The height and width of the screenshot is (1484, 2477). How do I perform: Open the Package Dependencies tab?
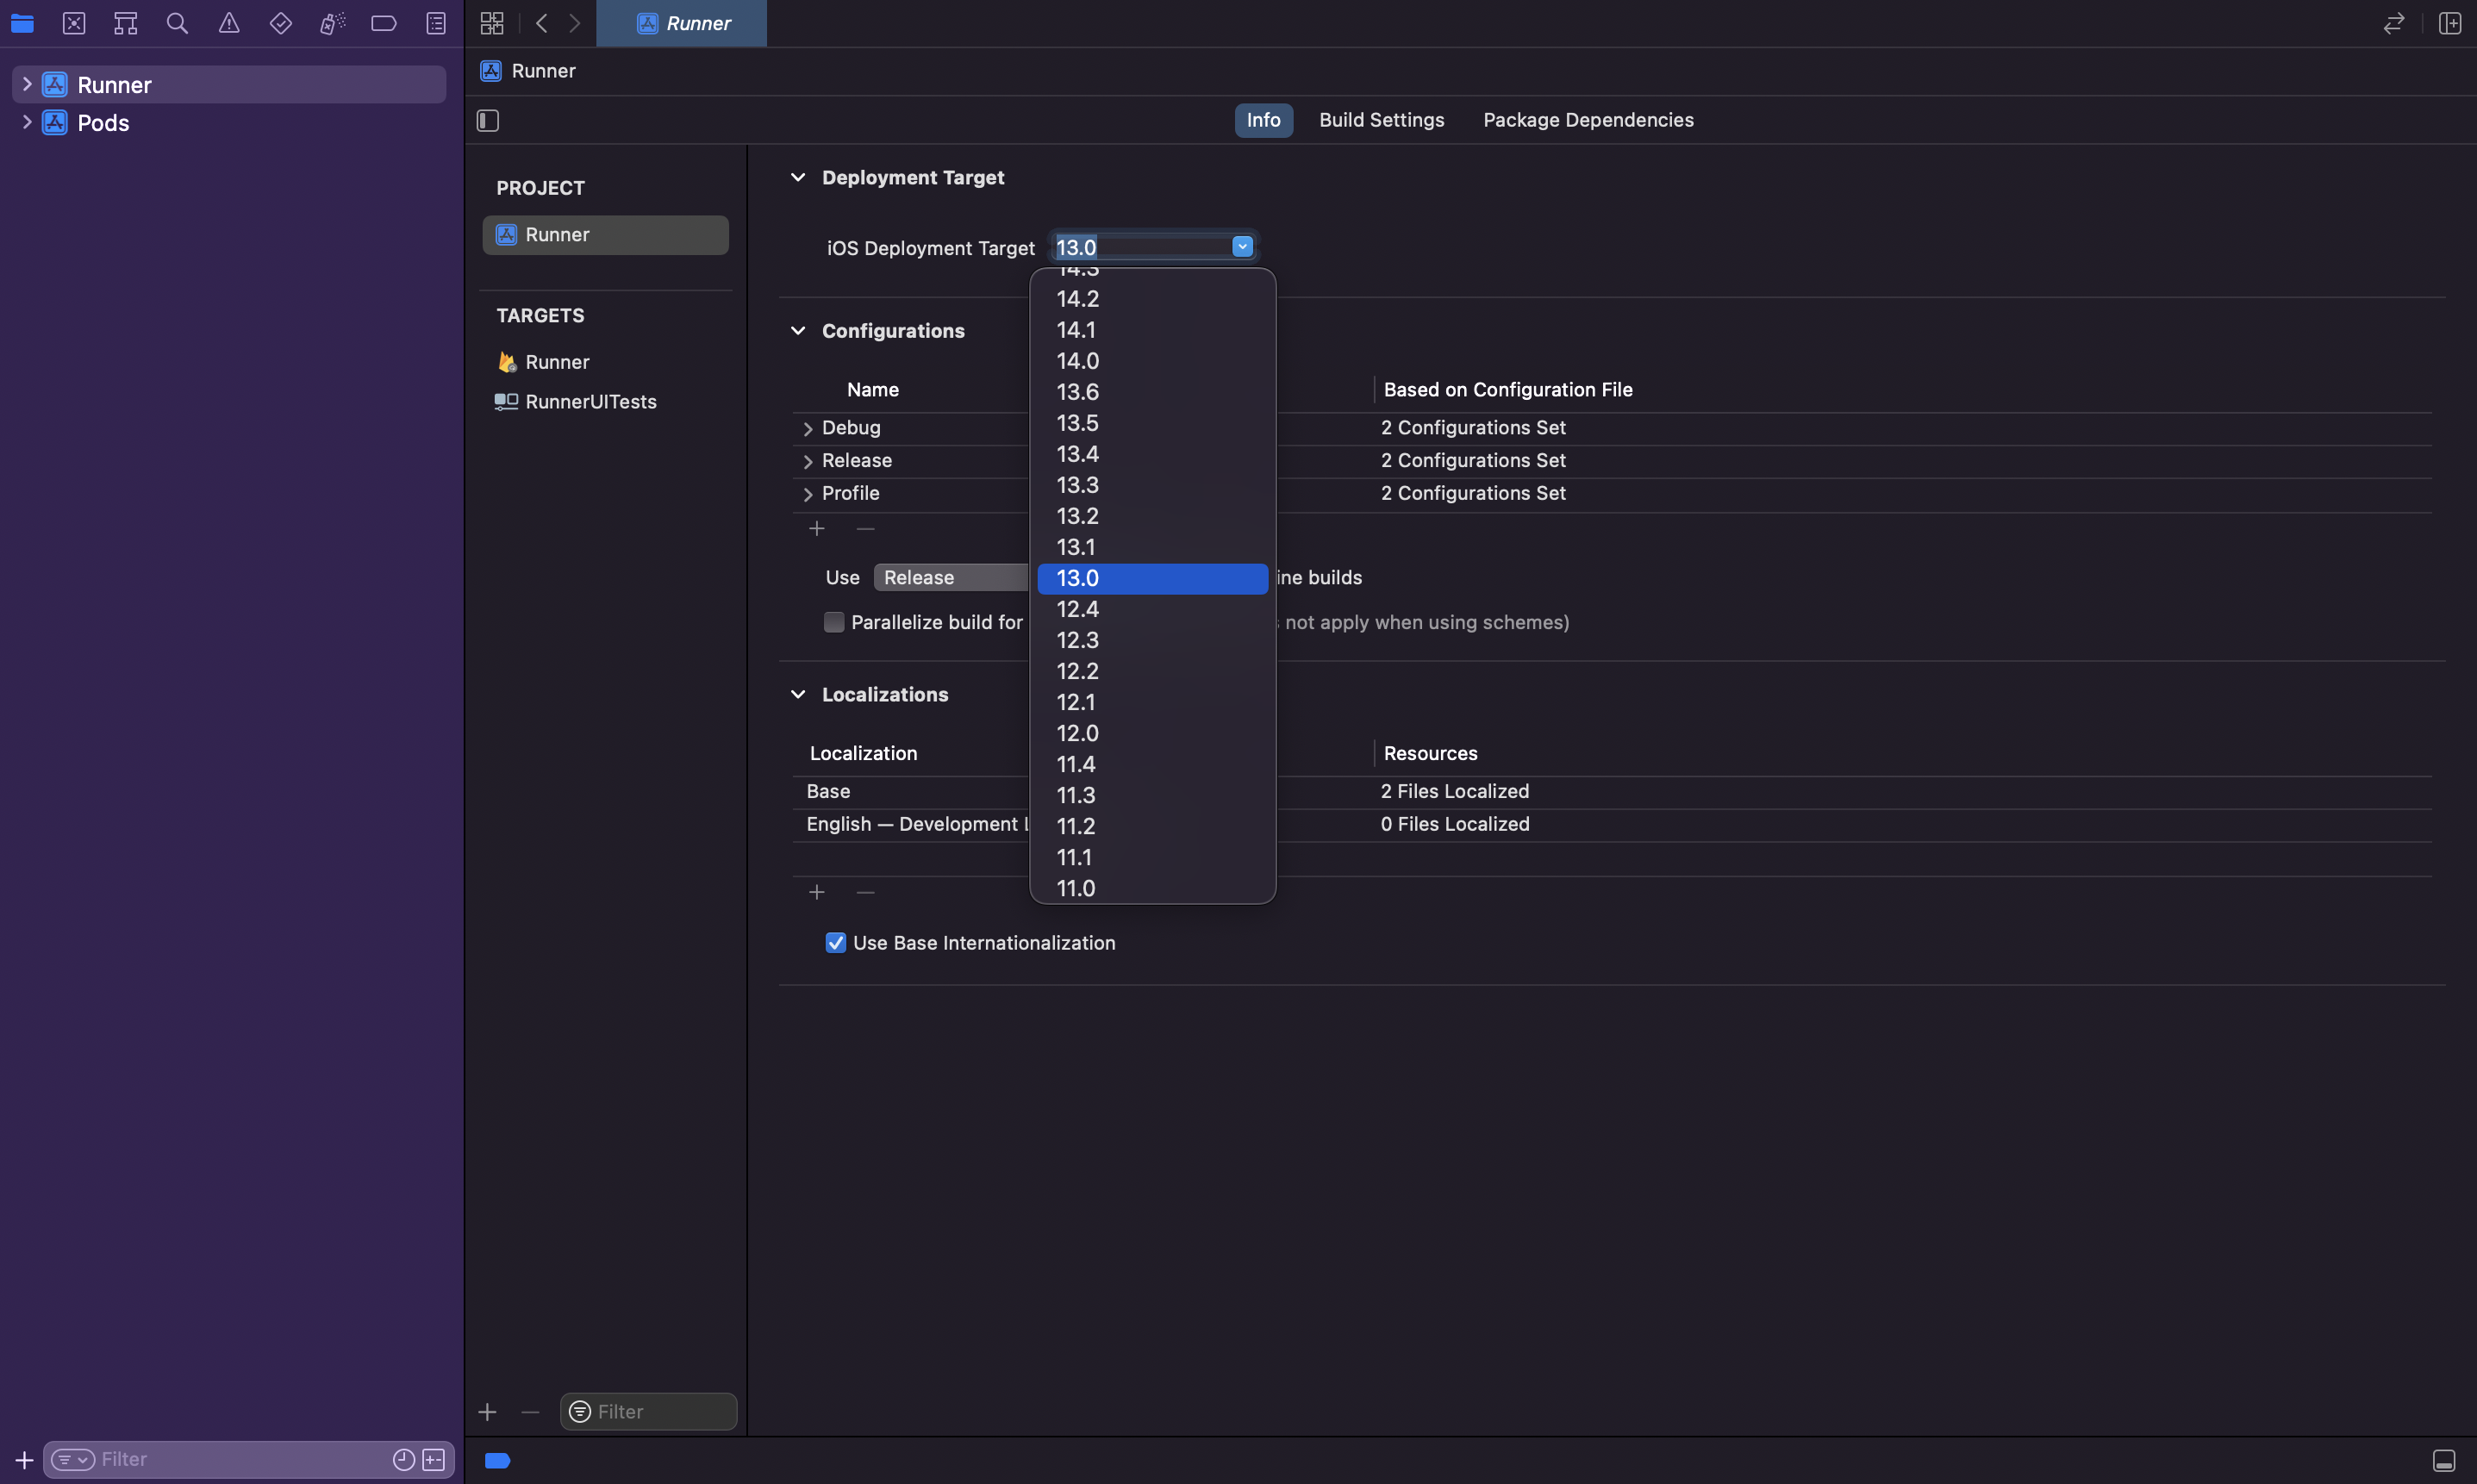point(1587,120)
